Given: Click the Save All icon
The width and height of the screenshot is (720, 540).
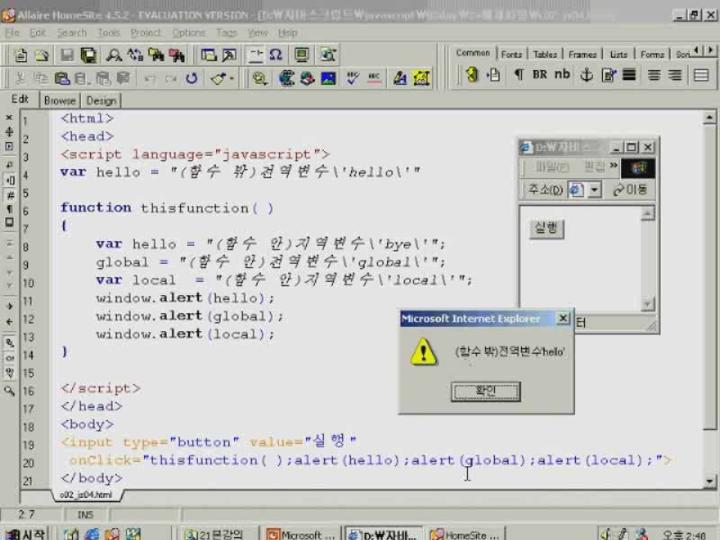Looking at the screenshot, I should [x=88, y=56].
